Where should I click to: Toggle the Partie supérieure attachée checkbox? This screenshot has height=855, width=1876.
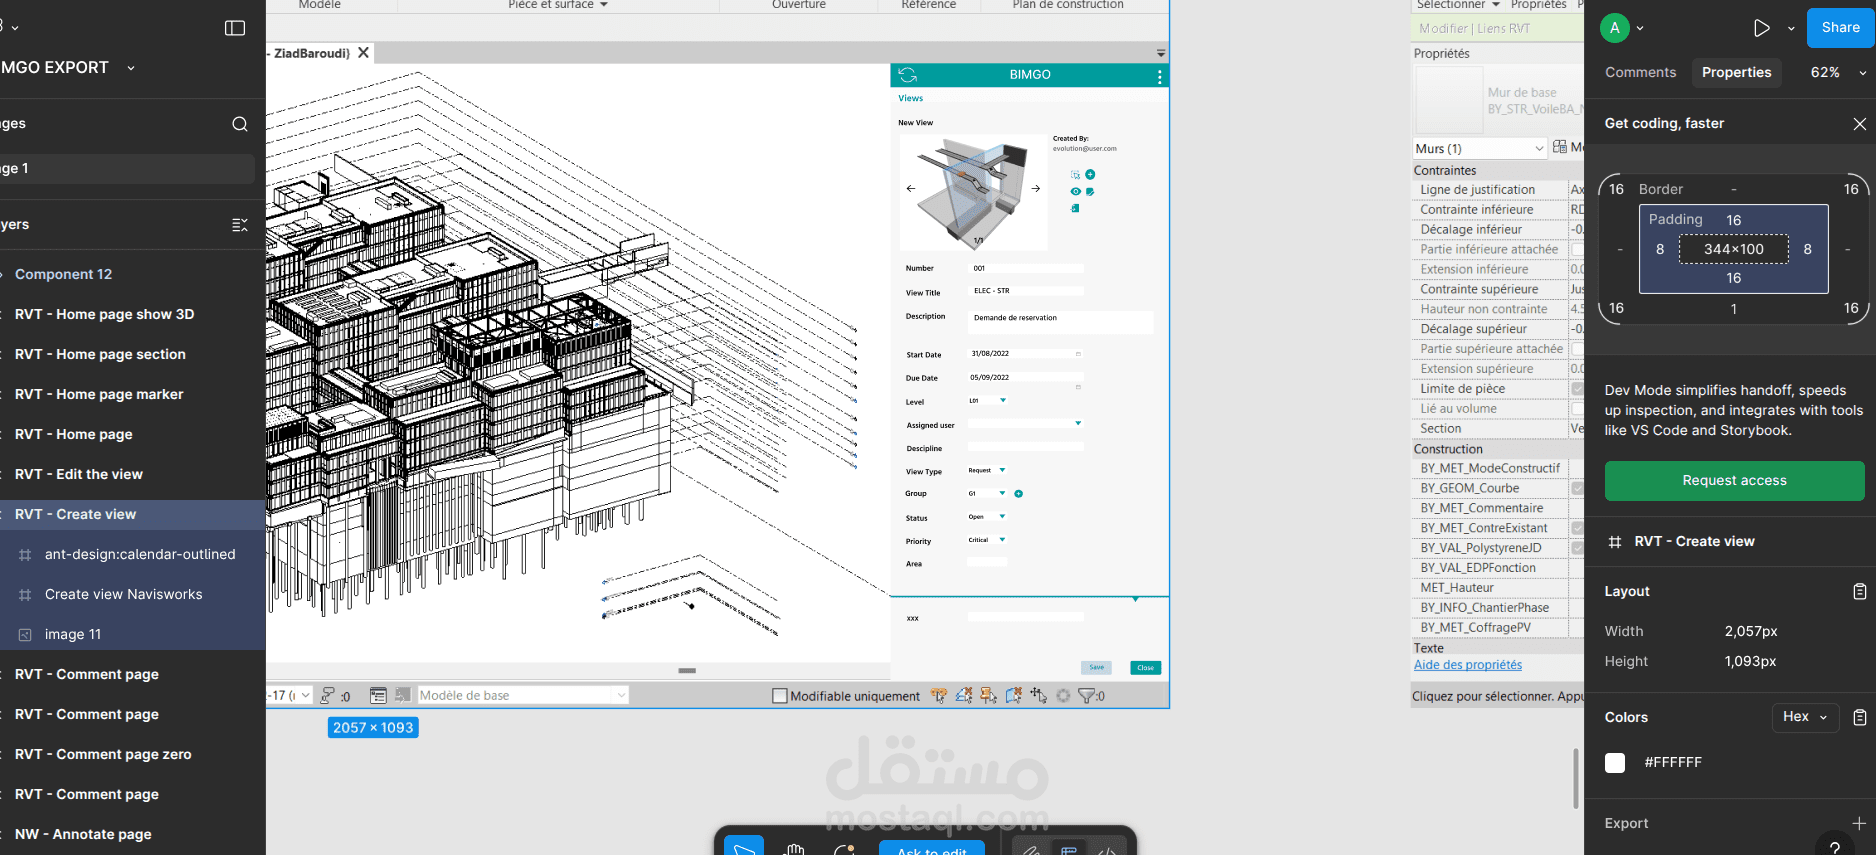coord(1577,349)
